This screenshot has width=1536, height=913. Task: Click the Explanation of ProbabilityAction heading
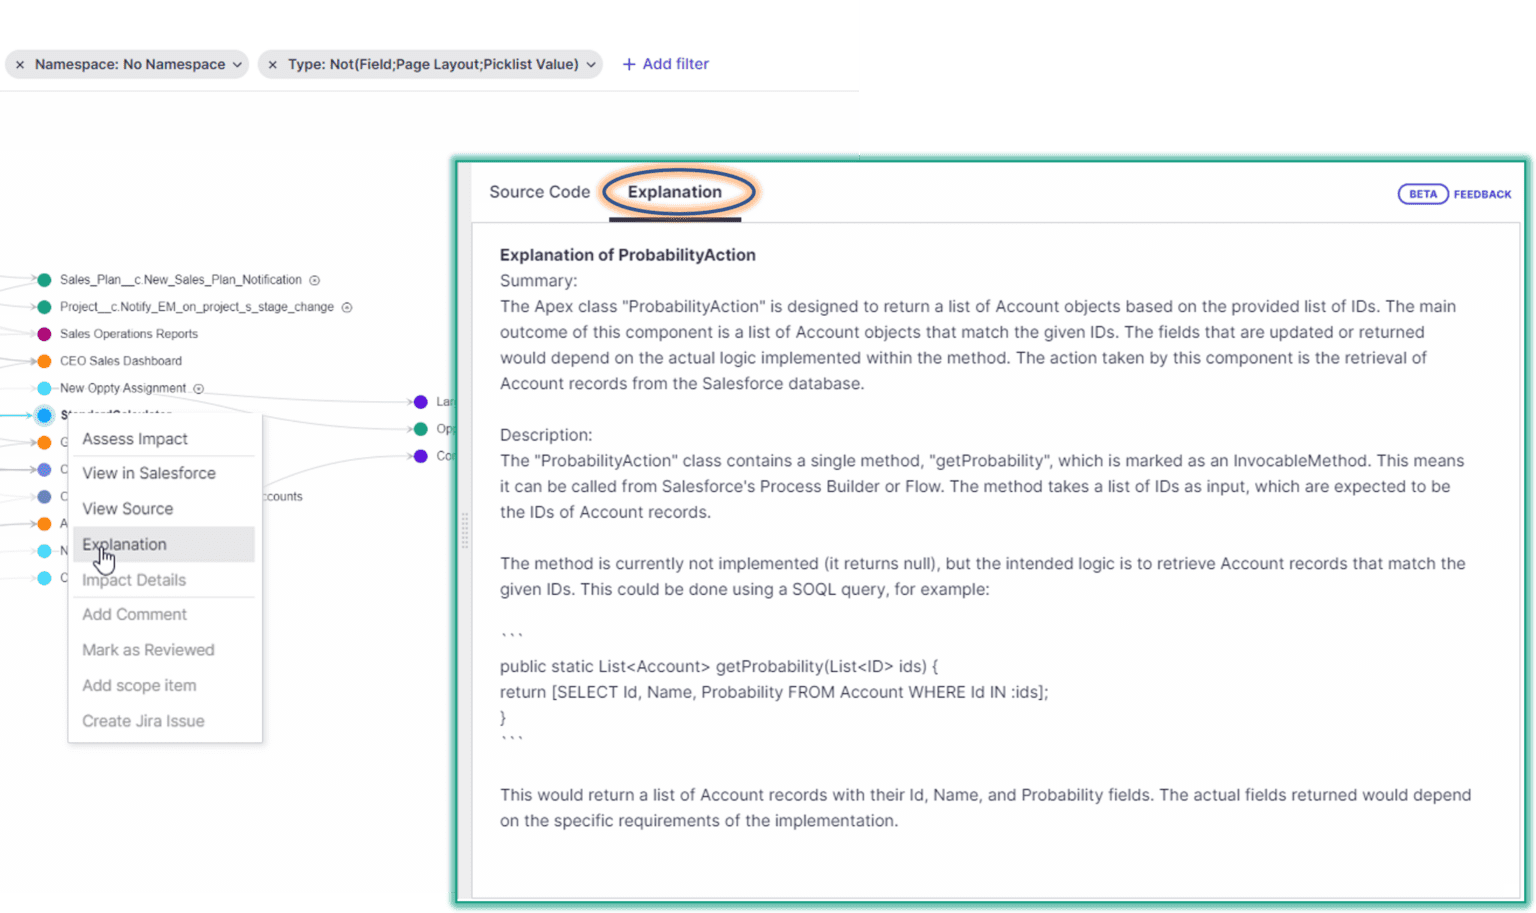[x=628, y=255]
